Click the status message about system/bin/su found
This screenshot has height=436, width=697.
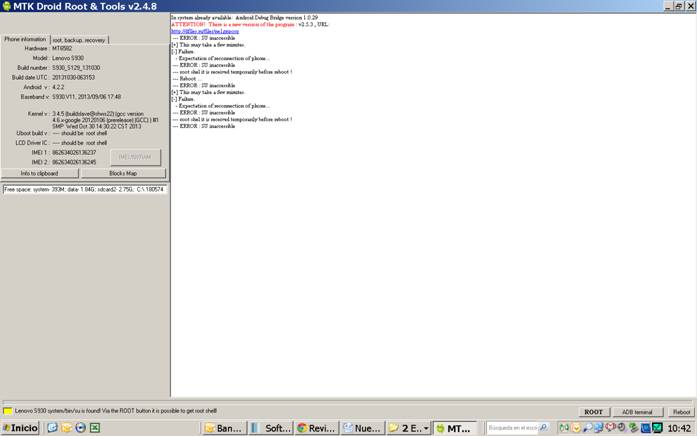116,411
